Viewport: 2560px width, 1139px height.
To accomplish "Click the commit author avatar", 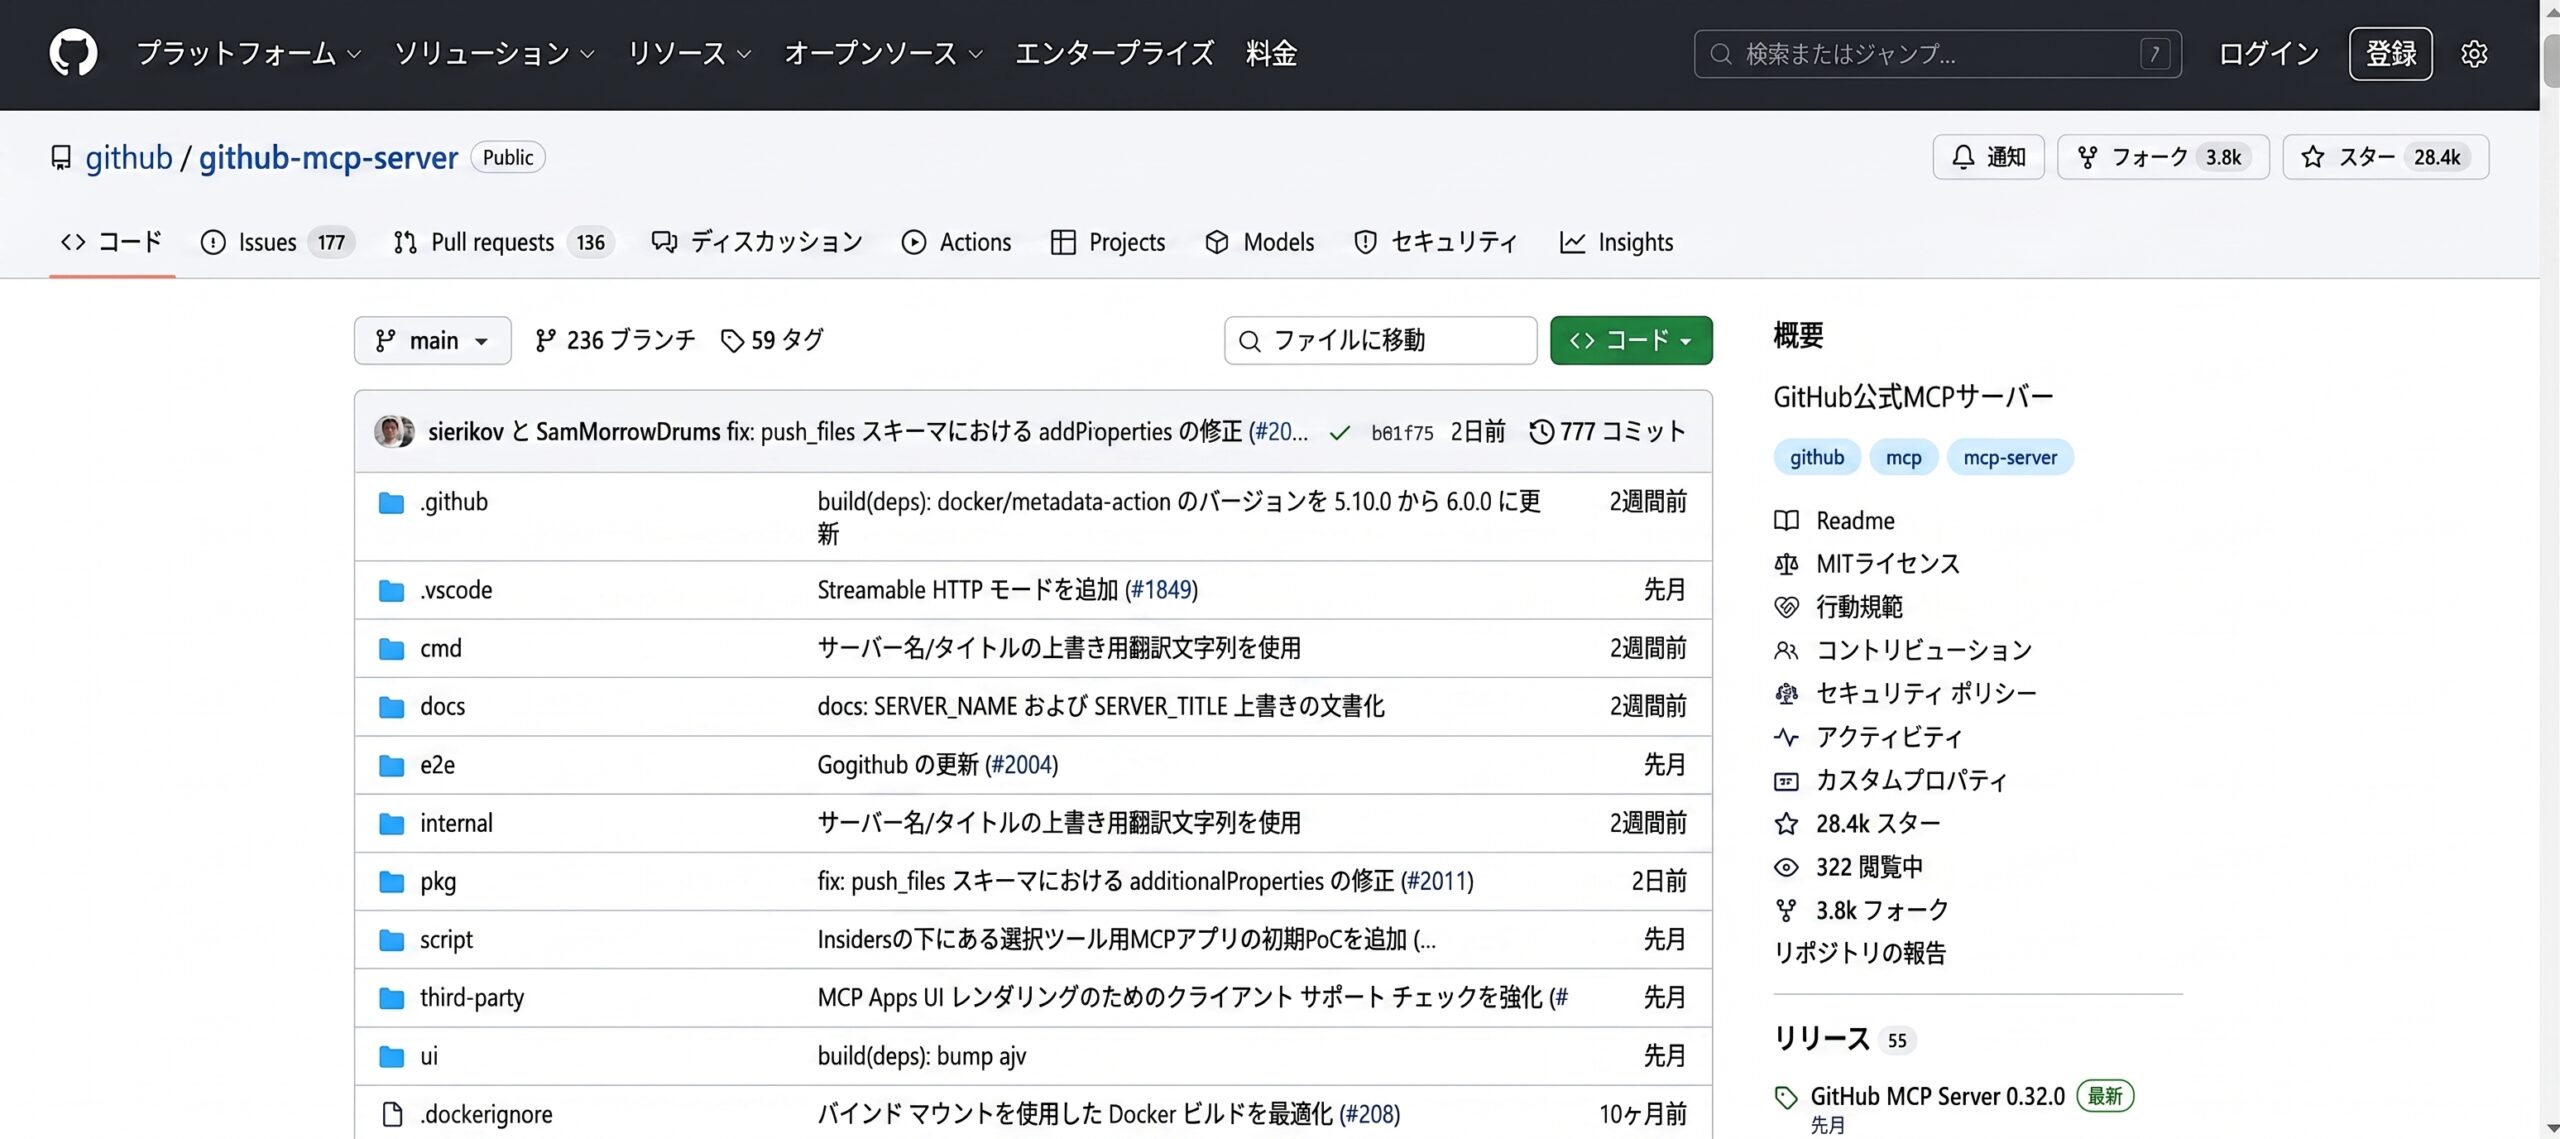I will pos(394,431).
